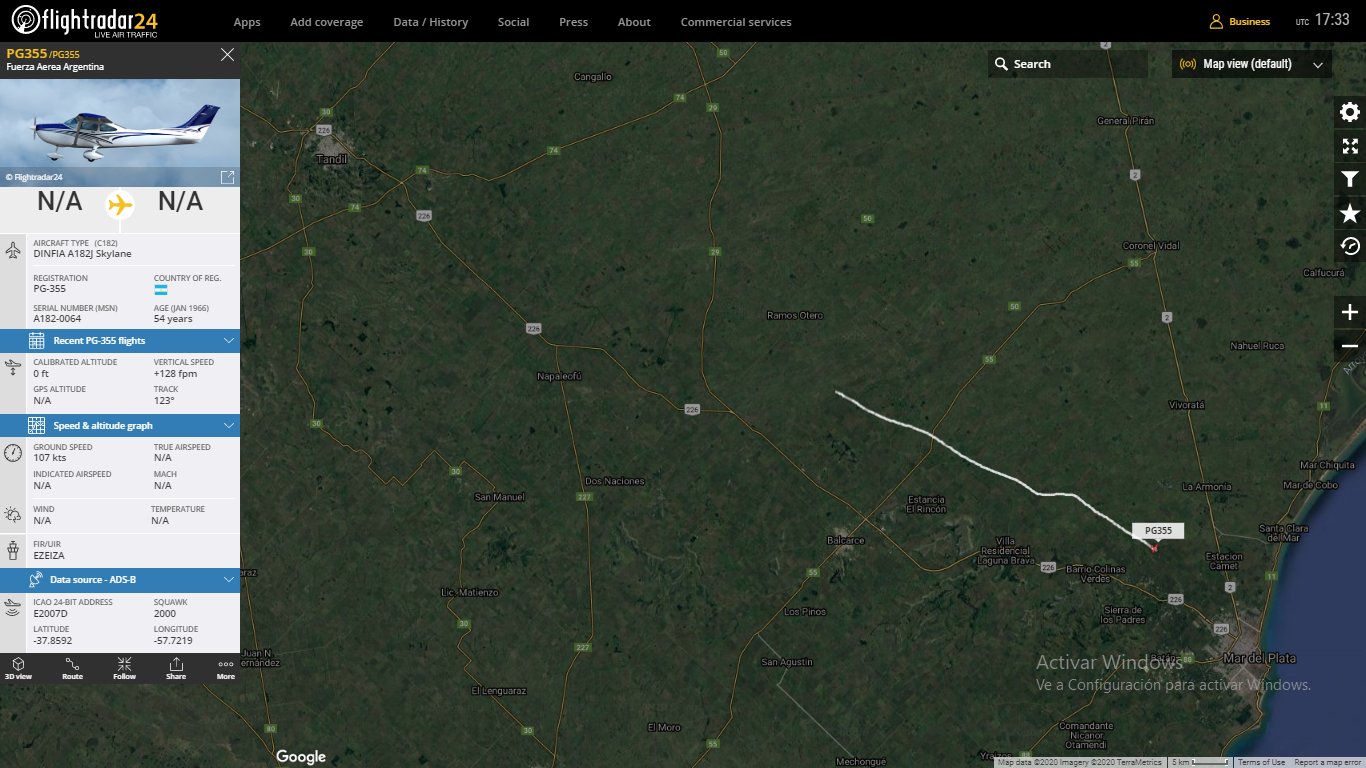Click the search magnifier icon
Viewport: 1366px width, 768px height.
tap(1001, 64)
